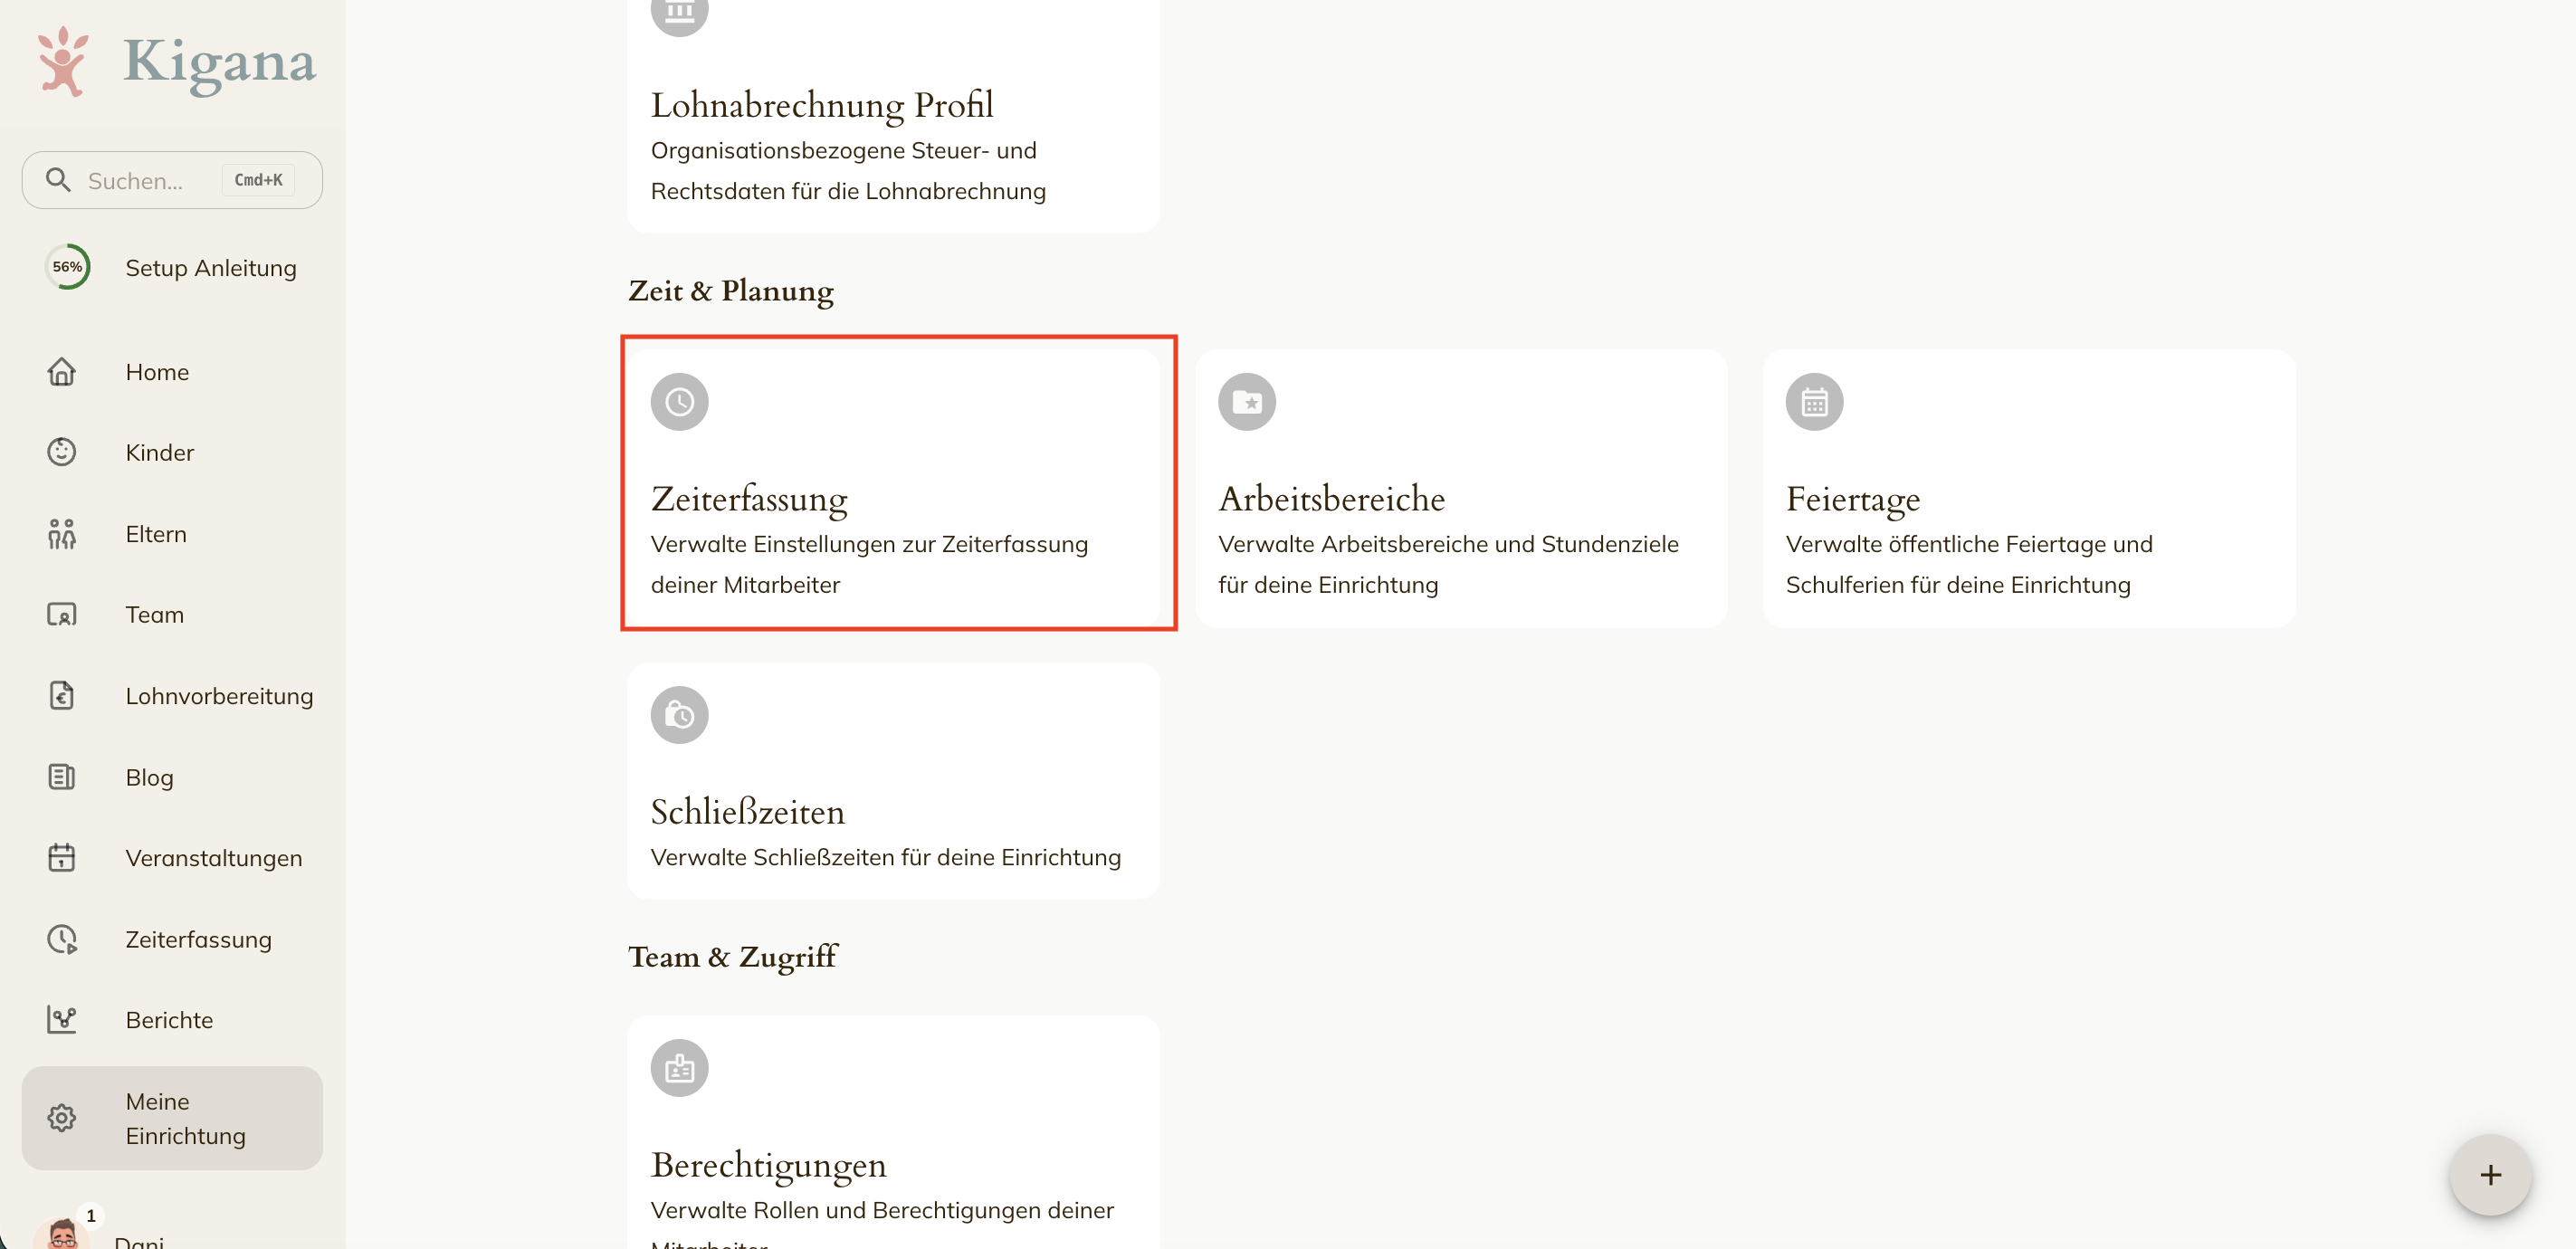Open the Zeiterfassung settings card

[893, 488]
